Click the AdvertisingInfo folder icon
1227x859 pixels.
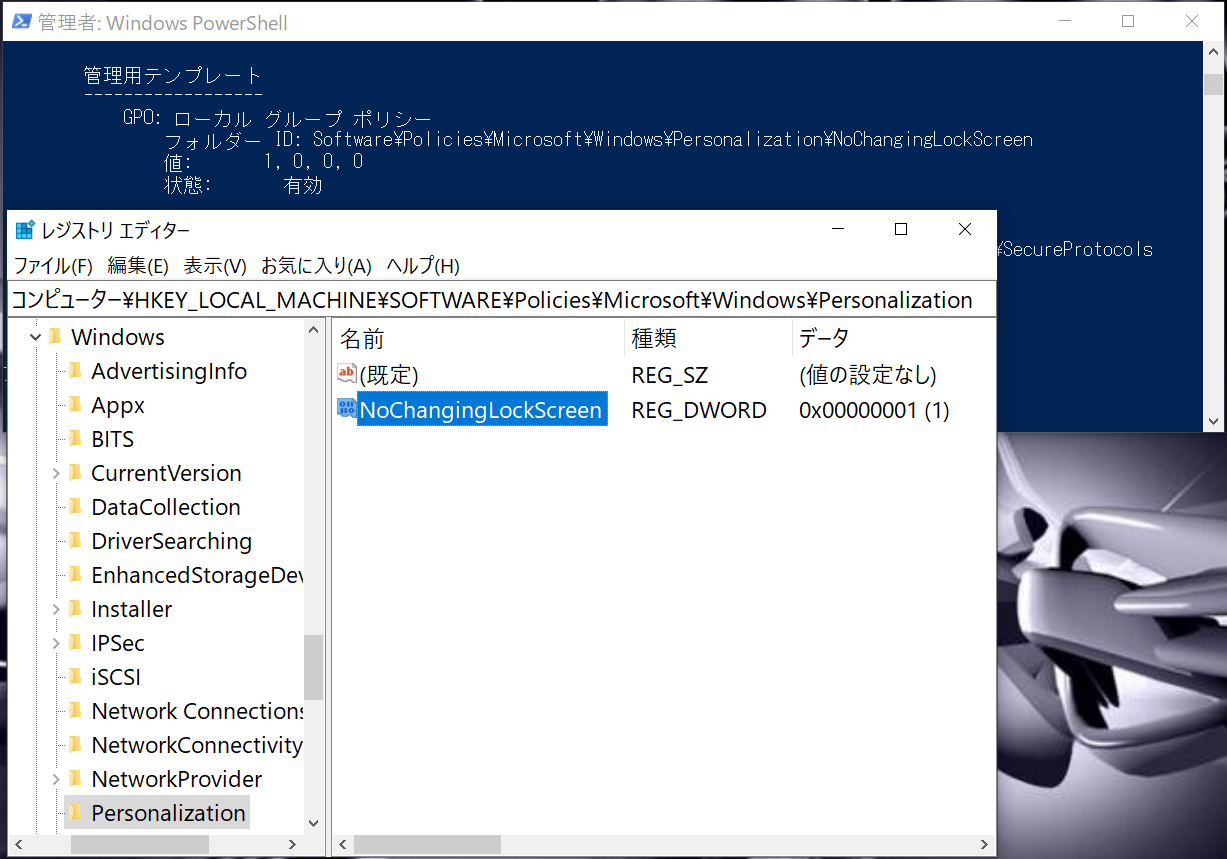(76, 371)
